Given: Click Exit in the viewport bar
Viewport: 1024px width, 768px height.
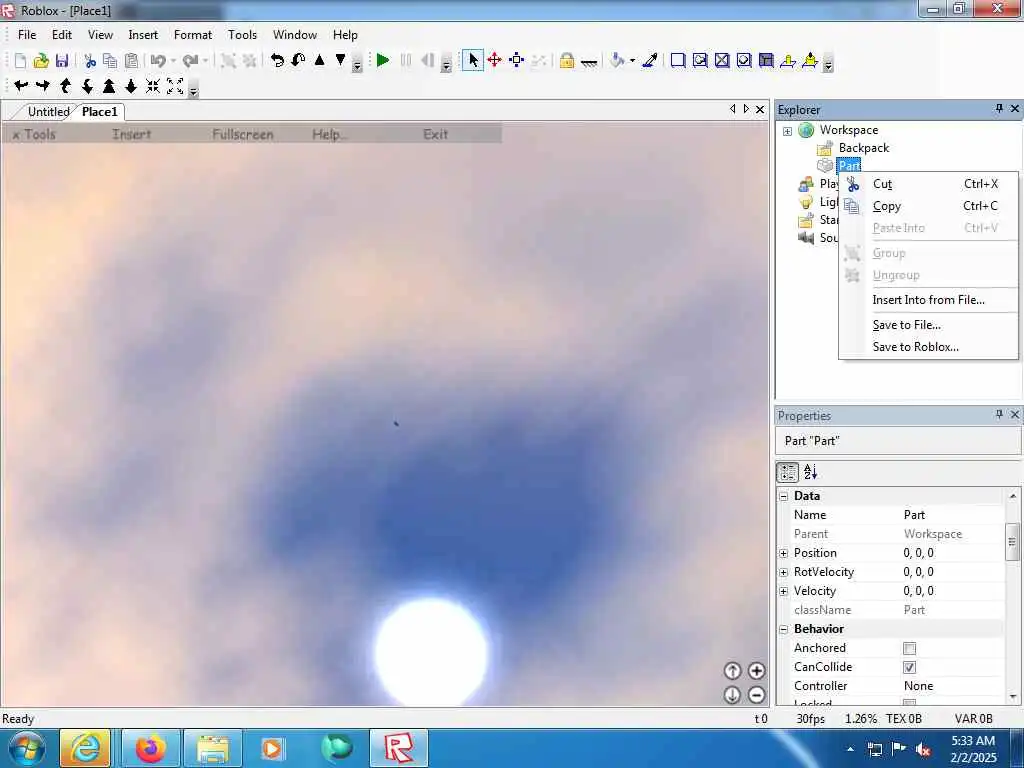Looking at the screenshot, I should point(435,135).
